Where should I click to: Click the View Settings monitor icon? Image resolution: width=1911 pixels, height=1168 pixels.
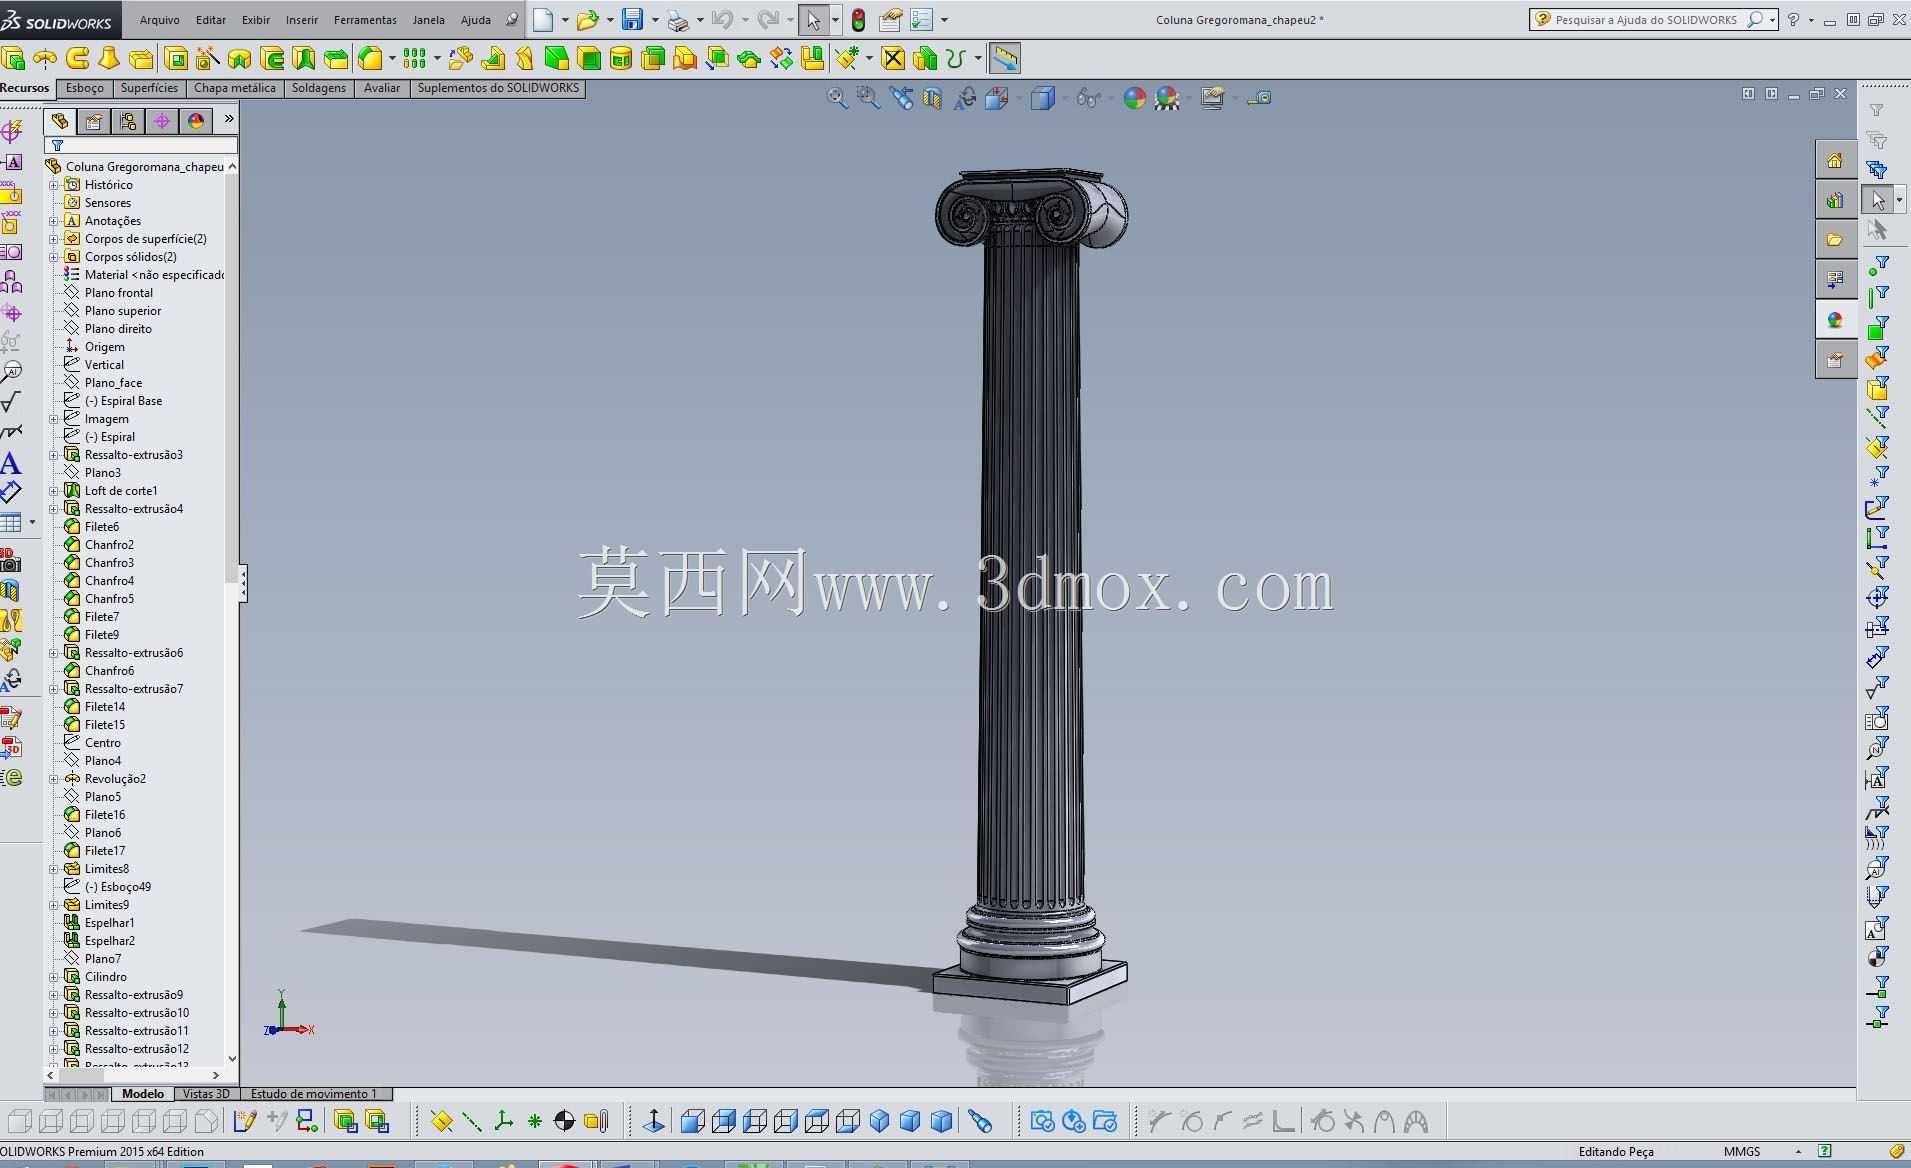tap(1212, 98)
